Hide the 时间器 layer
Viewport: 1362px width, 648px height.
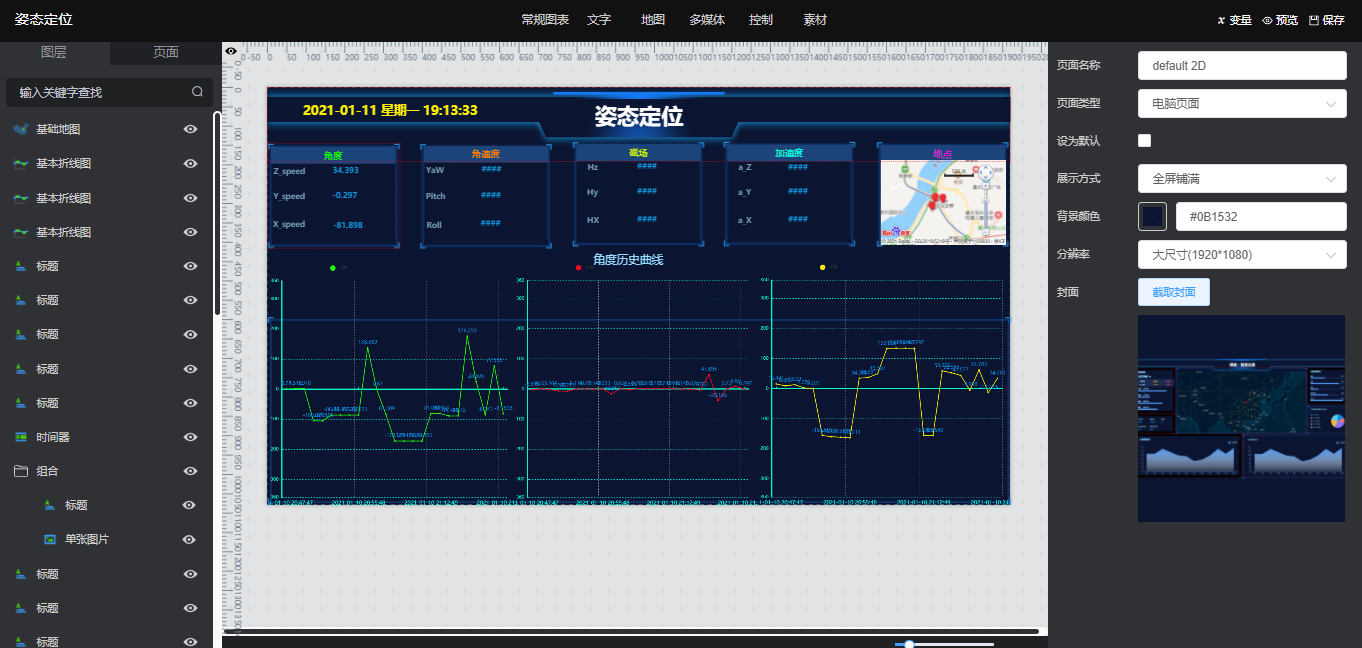pyautogui.click(x=190, y=437)
